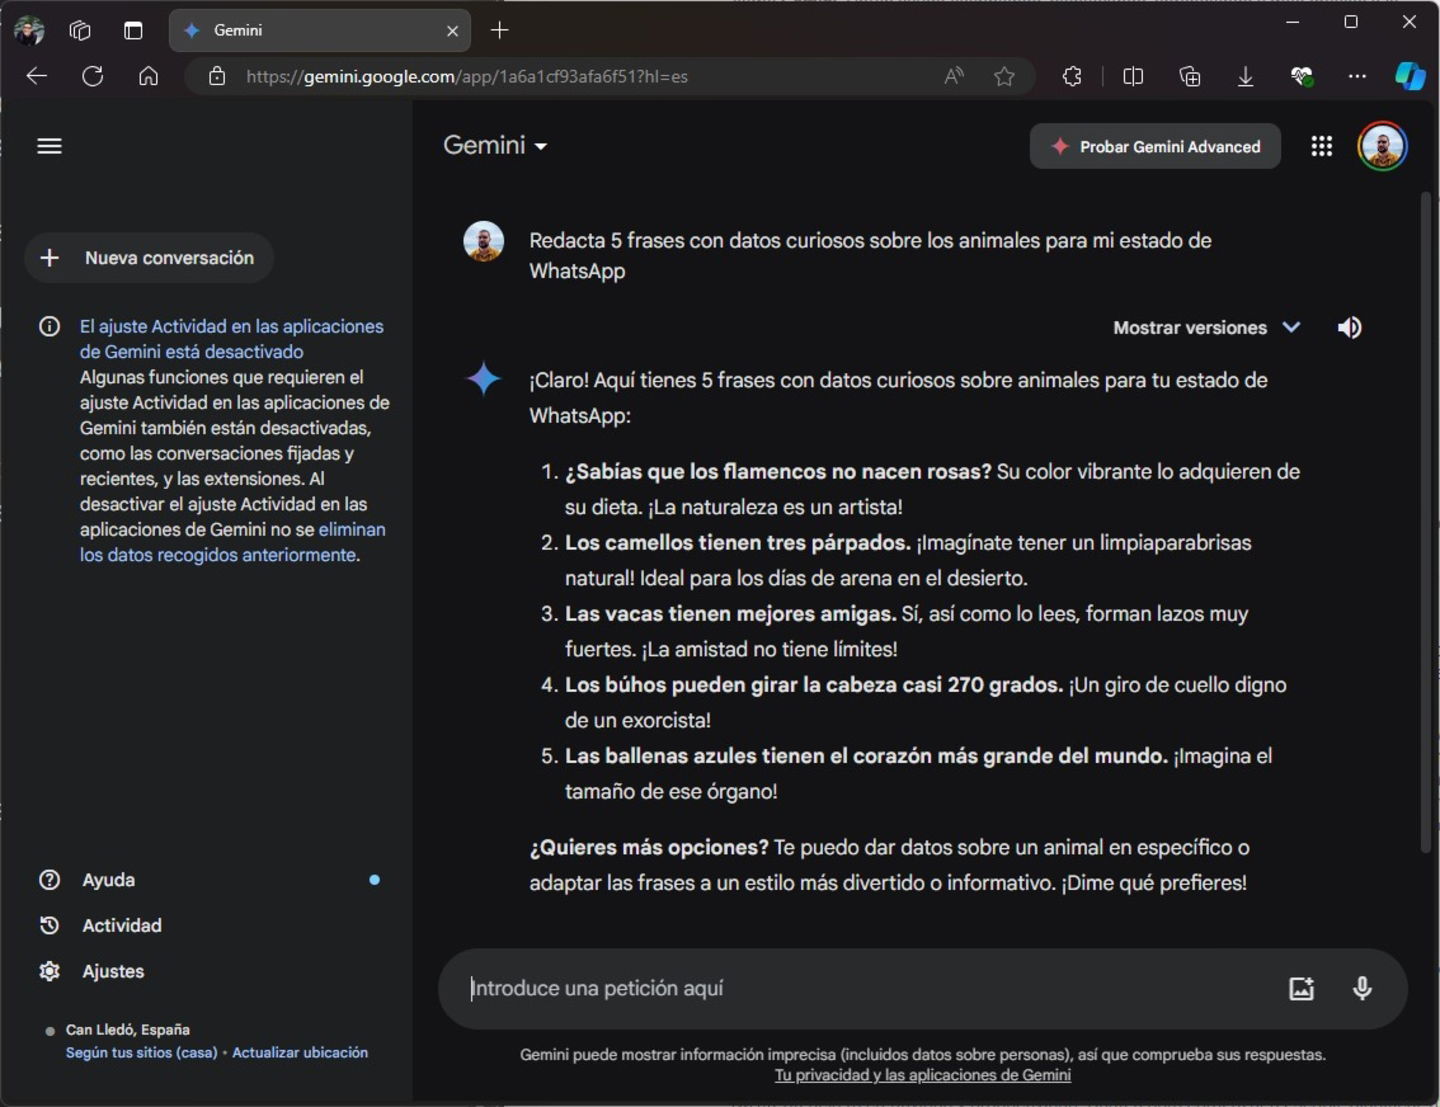Open browser Collections icon
The width and height of the screenshot is (1440, 1107).
coord(1190,76)
